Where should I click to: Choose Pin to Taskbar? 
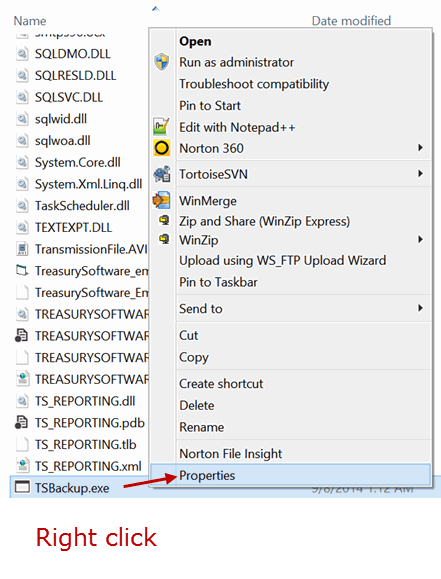tap(218, 282)
